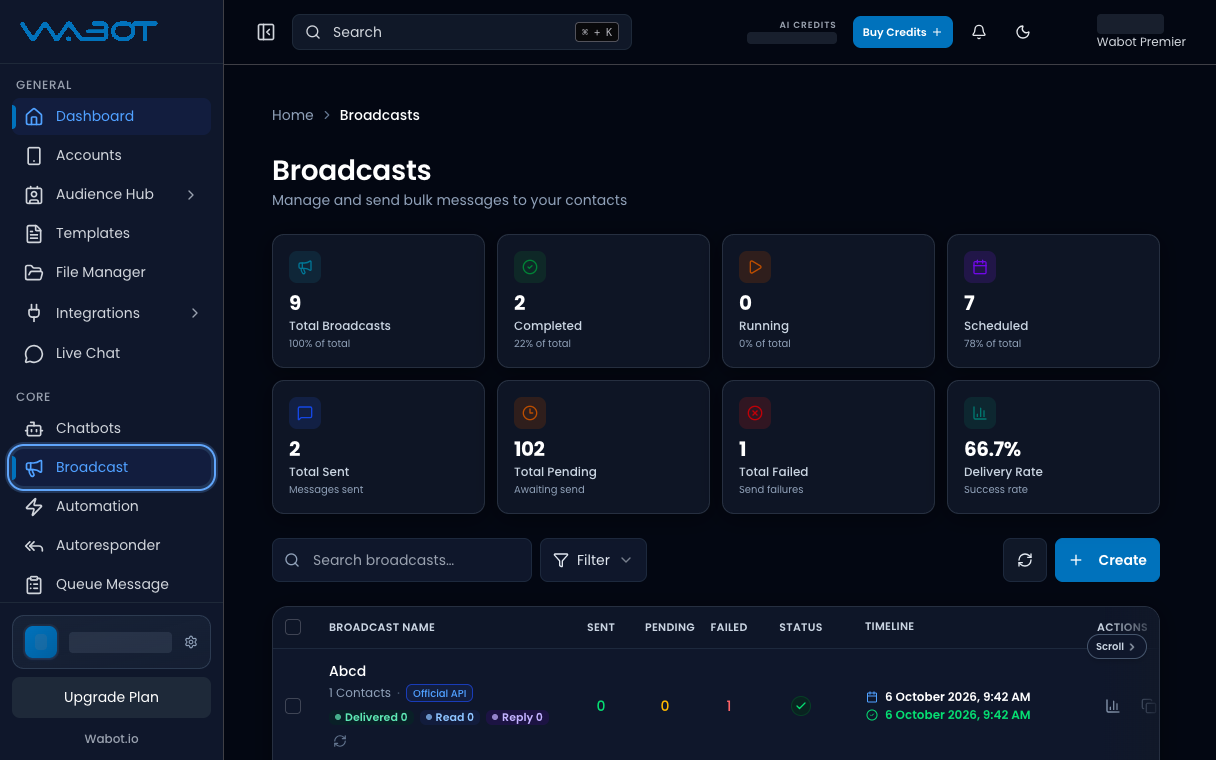Toggle dark mode moon icon
1216x760 pixels.
pyautogui.click(x=1023, y=32)
